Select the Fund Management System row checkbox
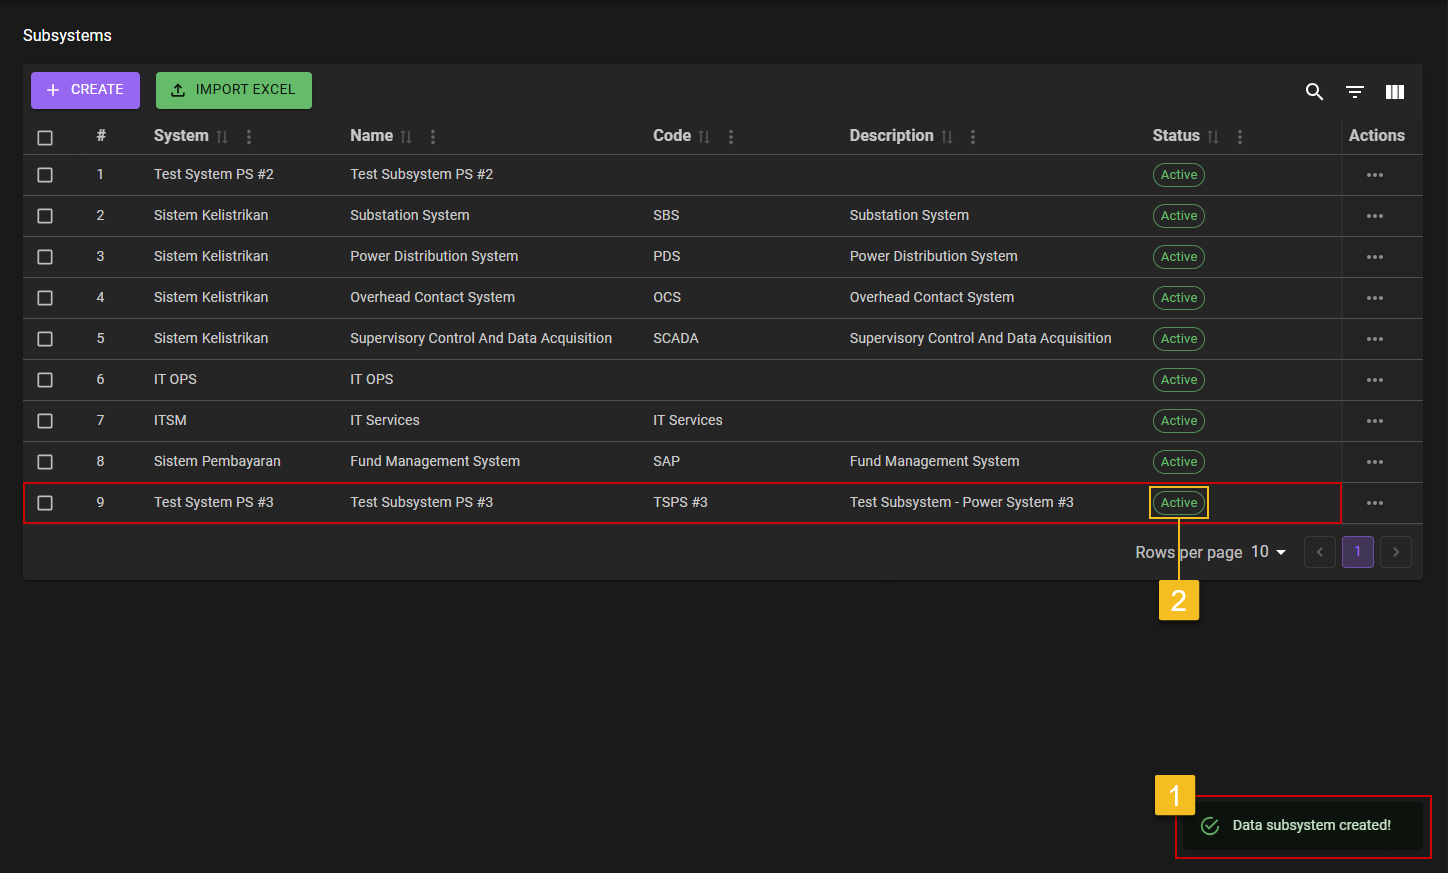1448x873 pixels. (45, 462)
